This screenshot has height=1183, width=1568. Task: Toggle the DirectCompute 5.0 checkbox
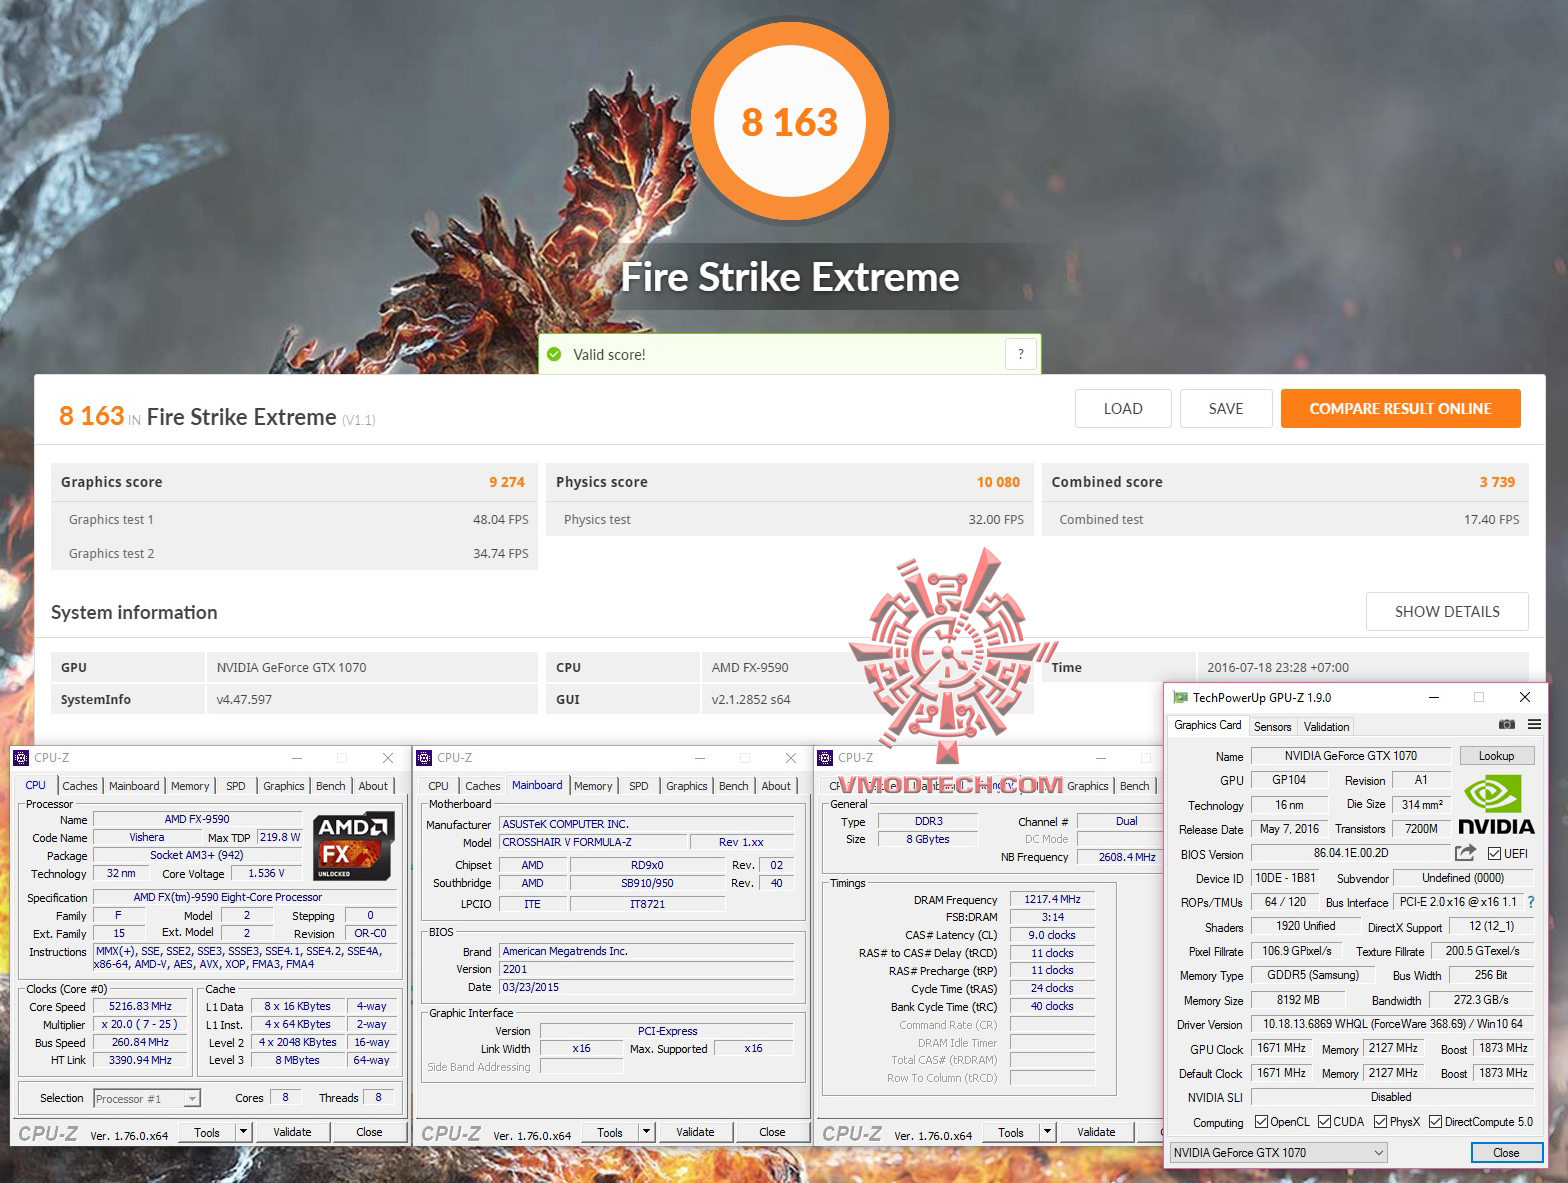coord(1435,1122)
